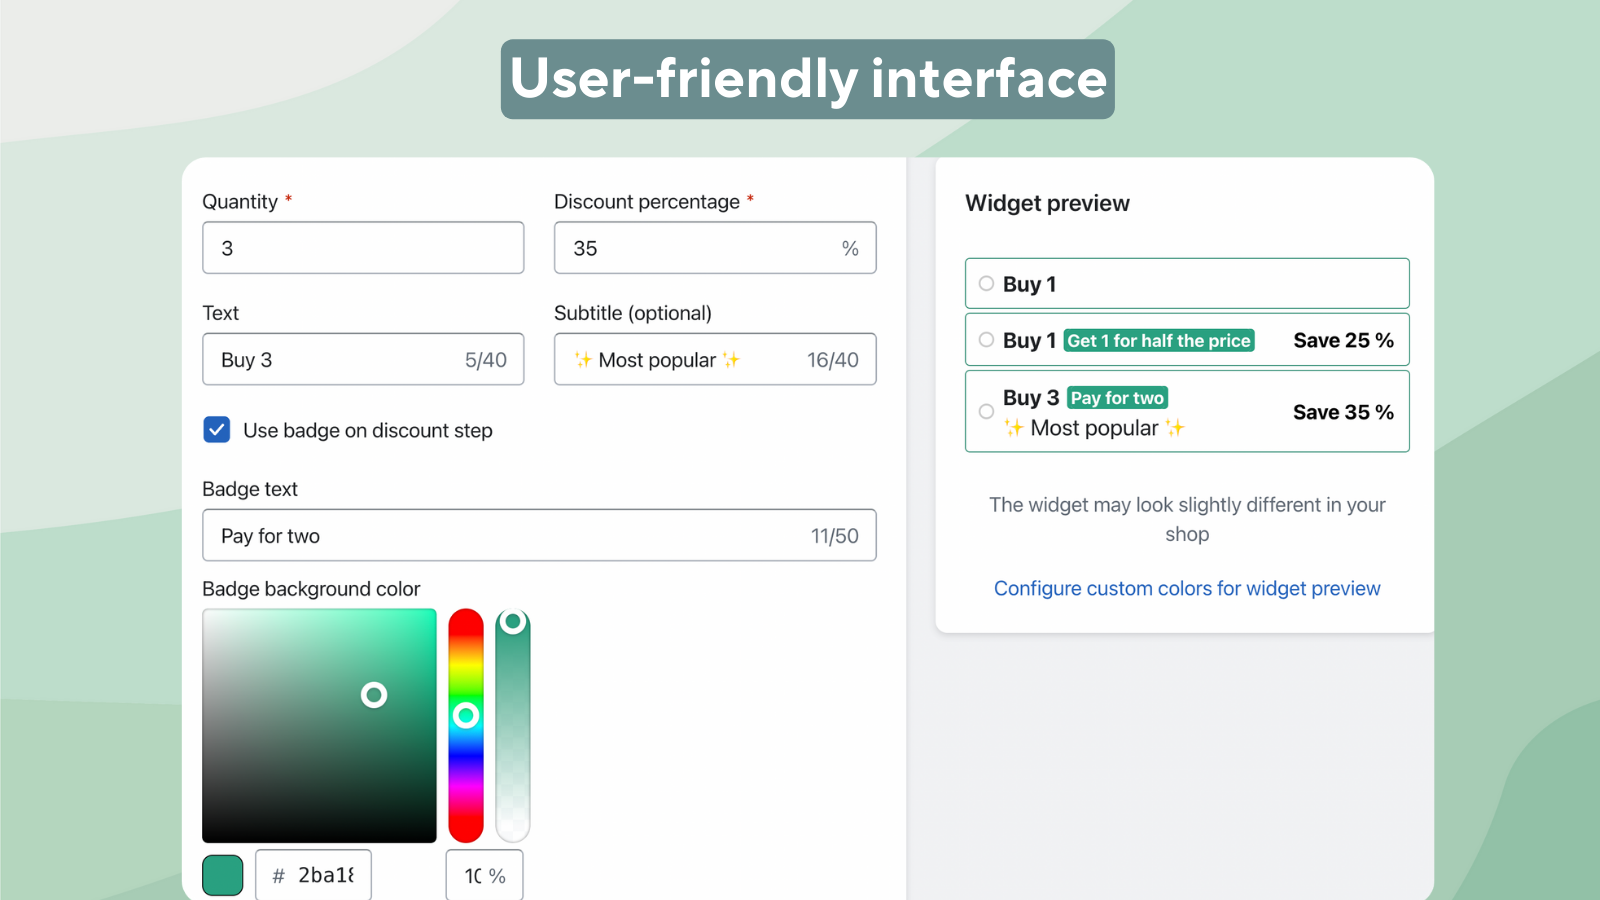Click the hue slider handle
The image size is (1600, 900).
click(466, 715)
